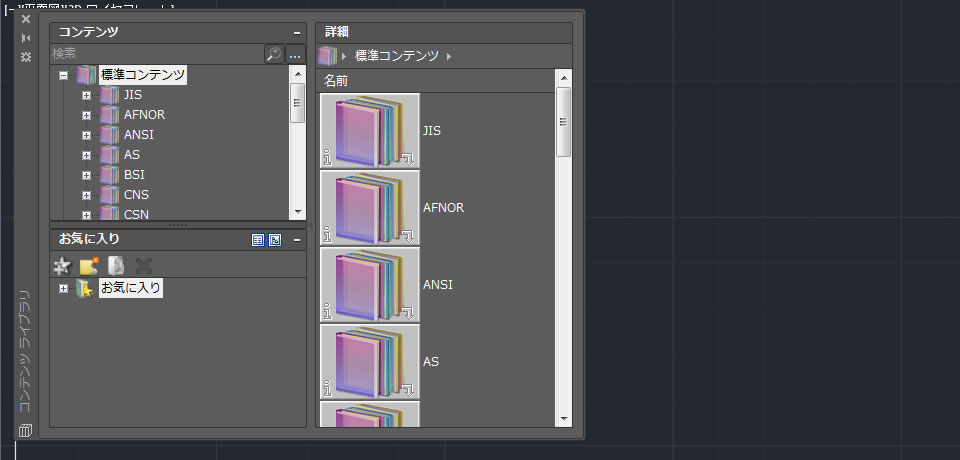The image size is (960, 460).
Task: Click the add to favorites star icon
Action: pos(62,266)
